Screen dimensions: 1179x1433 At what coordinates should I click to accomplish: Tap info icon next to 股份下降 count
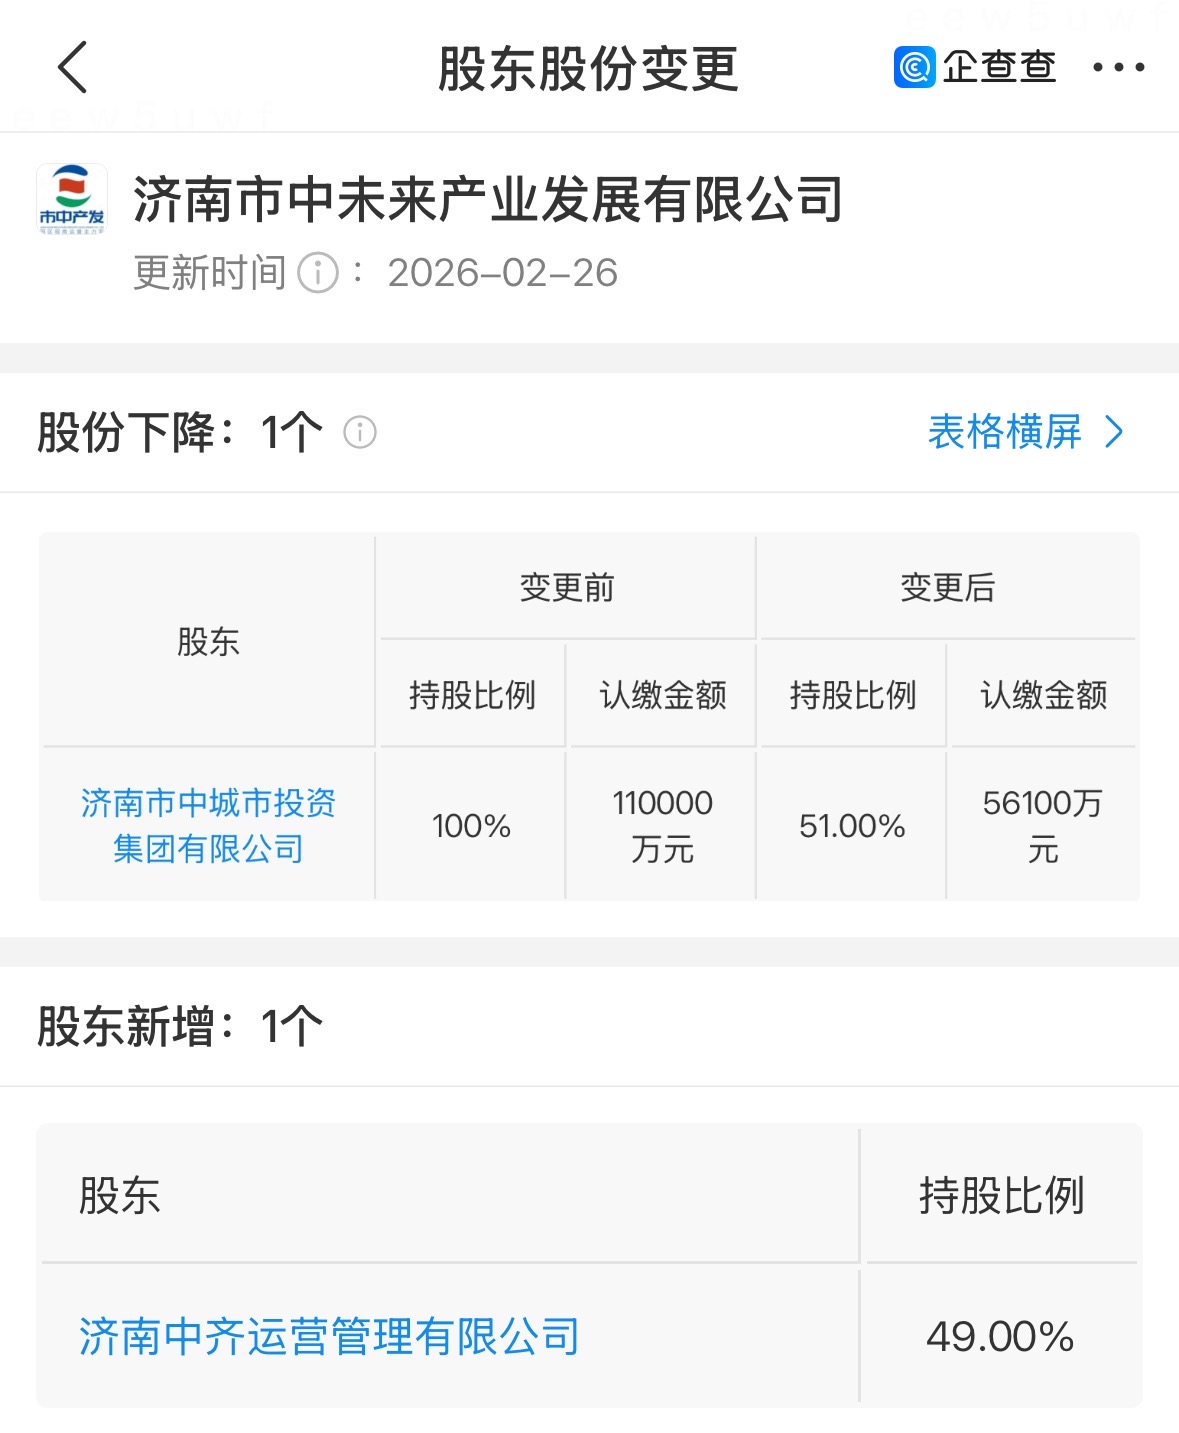click(x=360, y=433)
